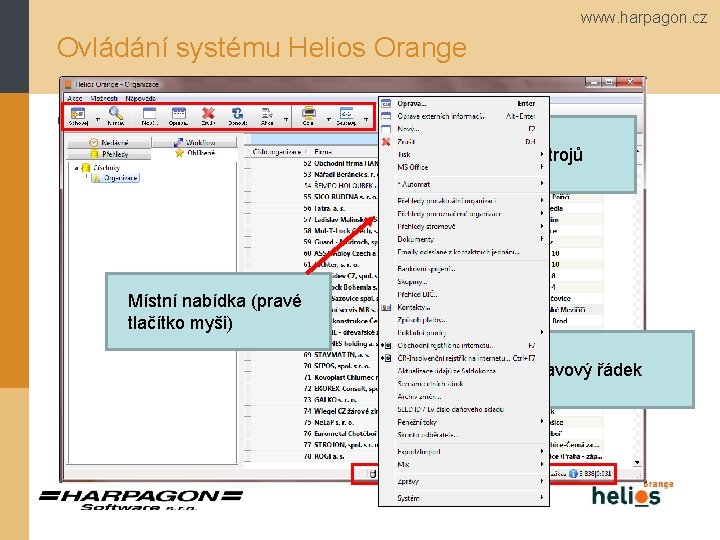This screenshot has width=720, height=540.
Task: Click the ČR-Insolvenční rejstřík menu icon
Action: coord(387,358)
